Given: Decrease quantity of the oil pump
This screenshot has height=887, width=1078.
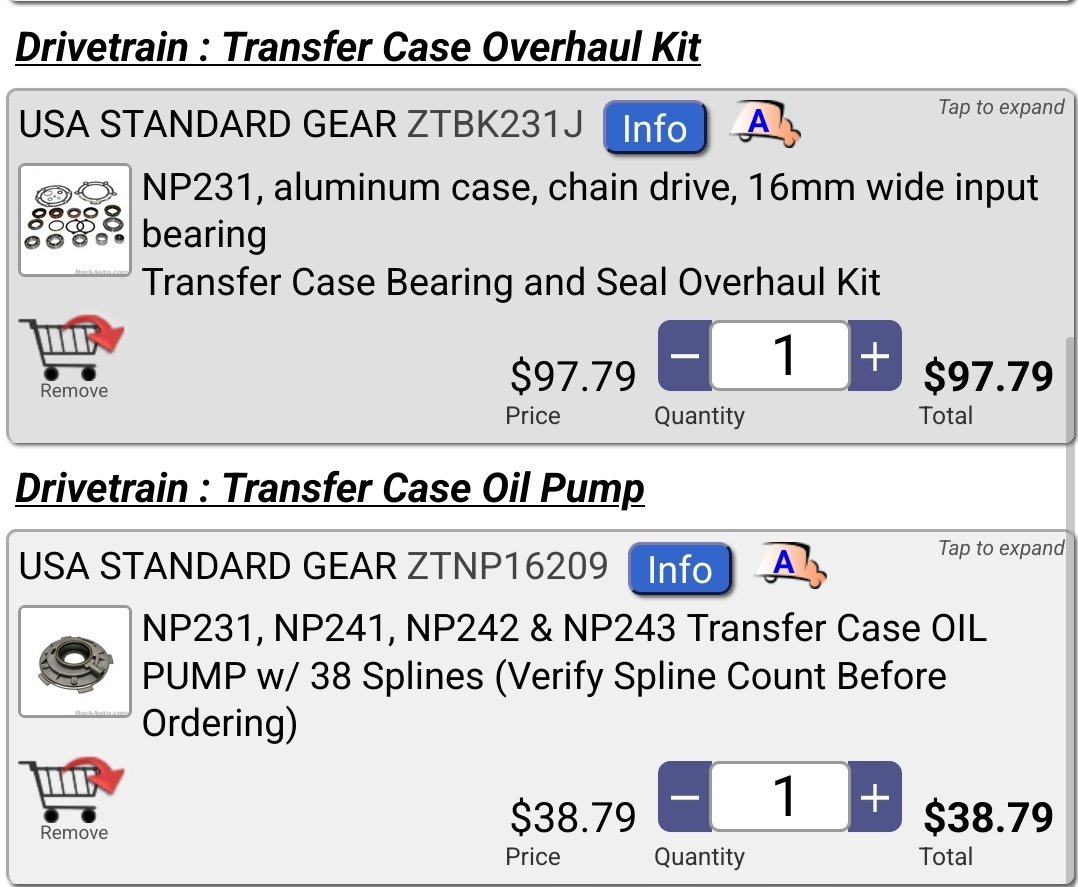Looking at the screenshot, I should pyautogui.click(x=685, y=798).
